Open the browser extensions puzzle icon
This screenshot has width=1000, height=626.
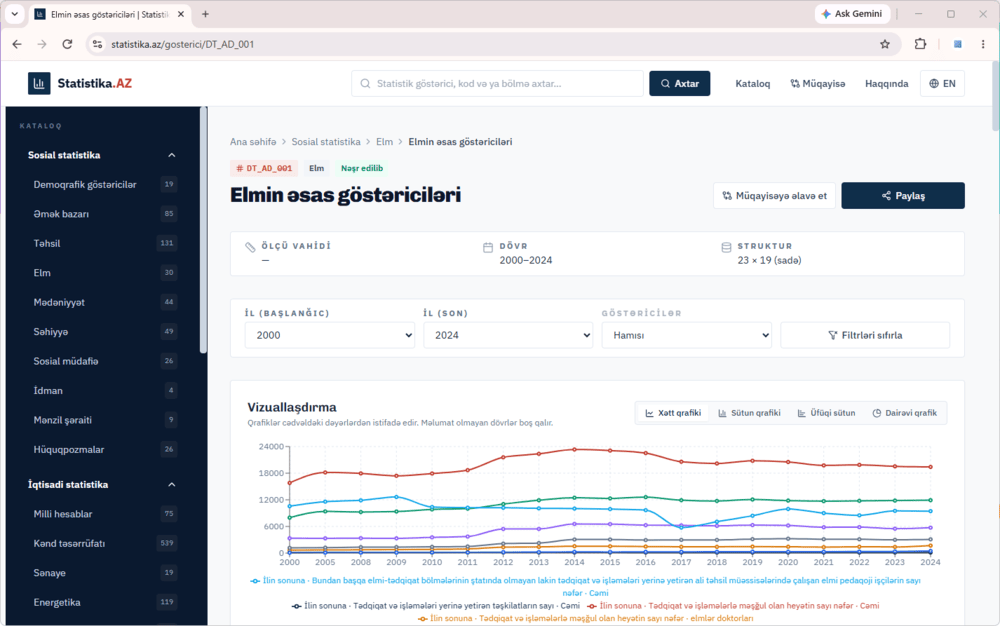pyautogui.click(x=920, y=44)
